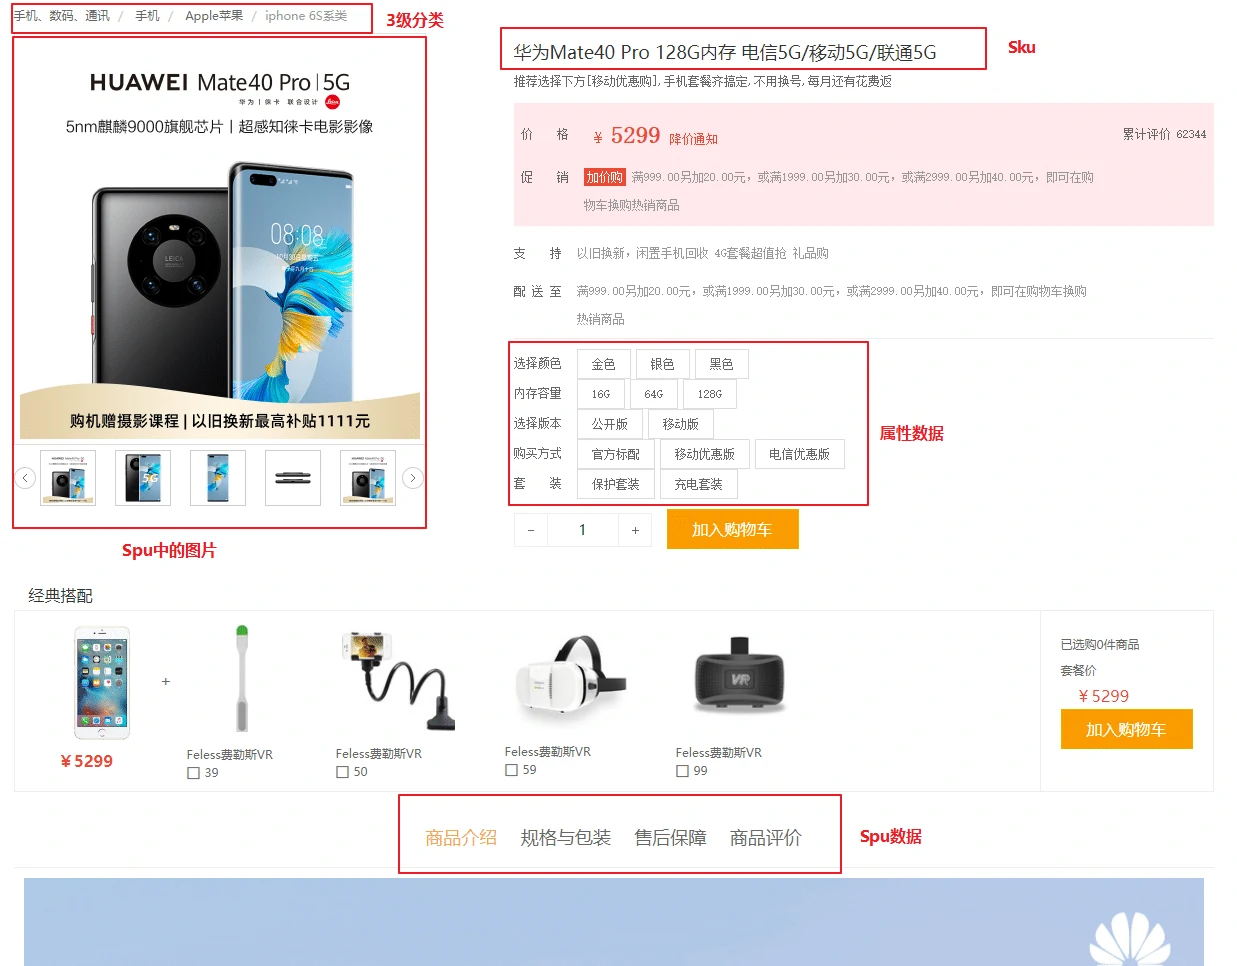This screenshot has height=966, width=1237.
Task: Click the Apple苹果 breadcrumb link
Action: [214, 16]
